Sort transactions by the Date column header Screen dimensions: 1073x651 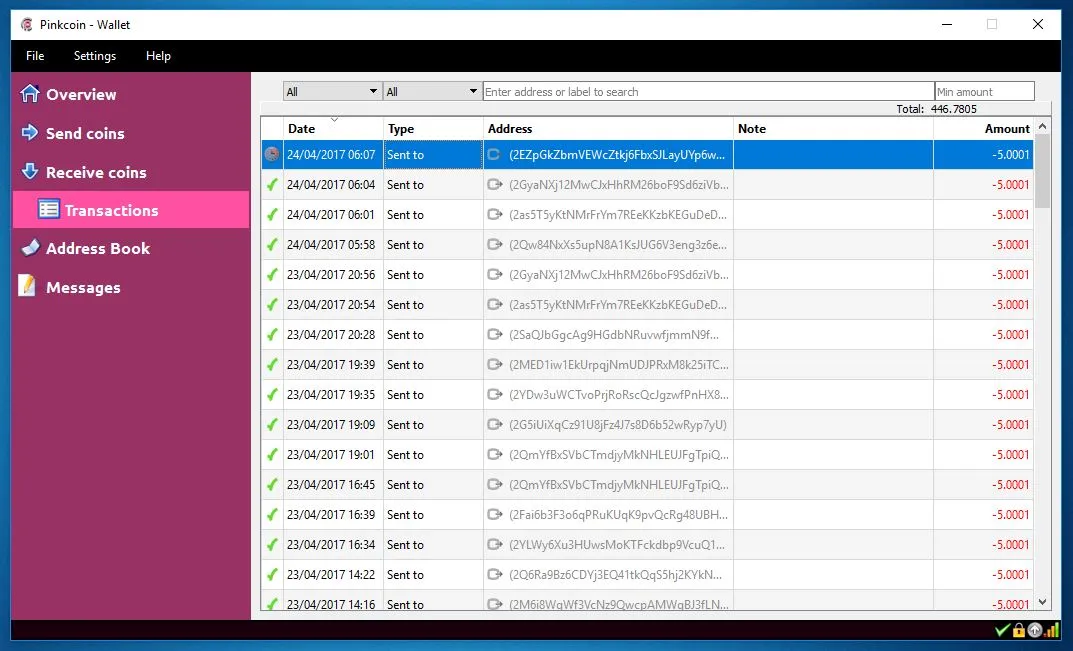click(333, 129)
